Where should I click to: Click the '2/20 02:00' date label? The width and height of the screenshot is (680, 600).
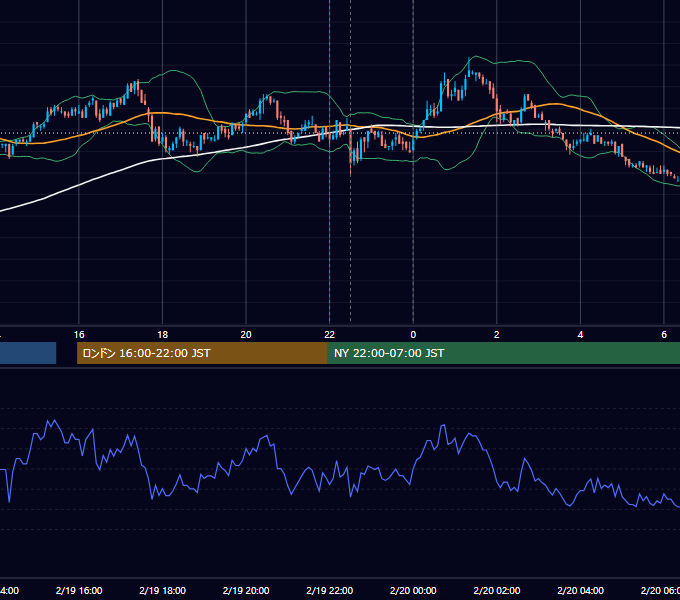pos(497,590)
